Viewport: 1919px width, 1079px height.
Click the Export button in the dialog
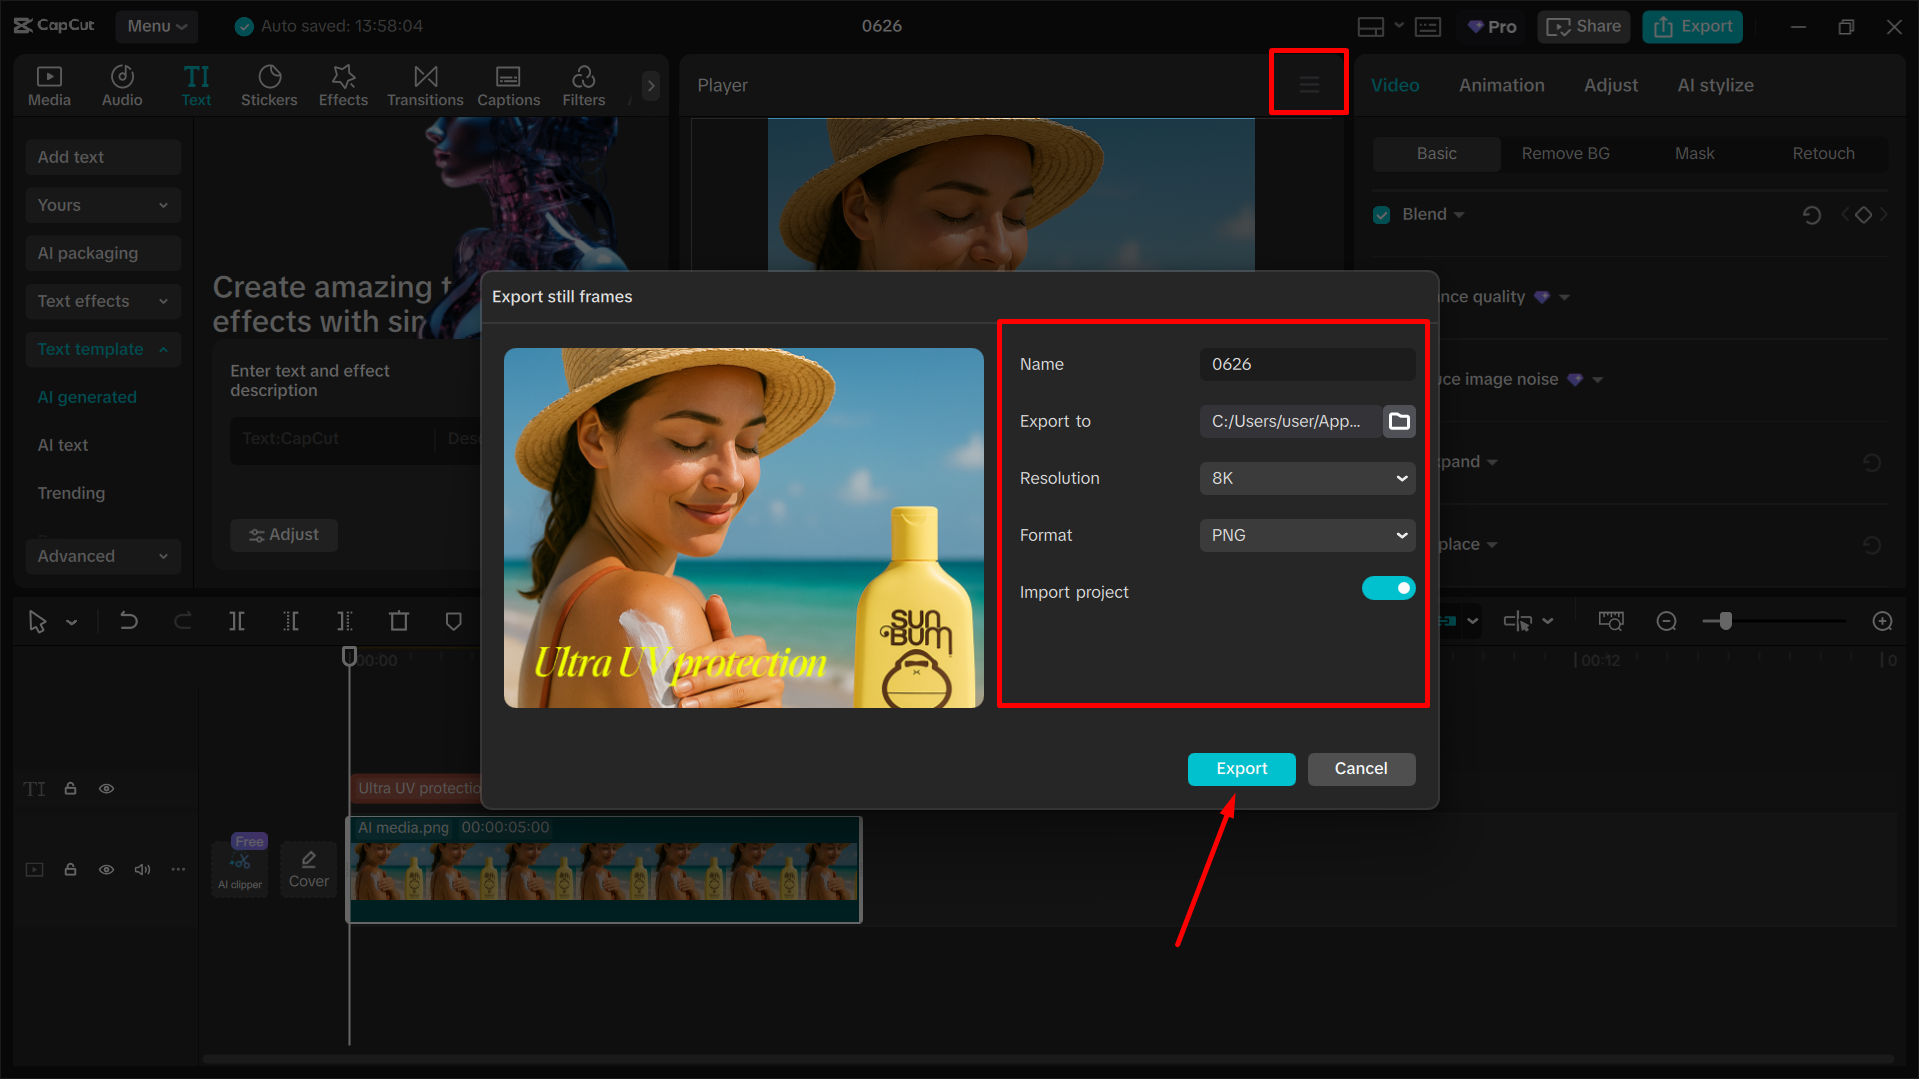pos(1241,768)
